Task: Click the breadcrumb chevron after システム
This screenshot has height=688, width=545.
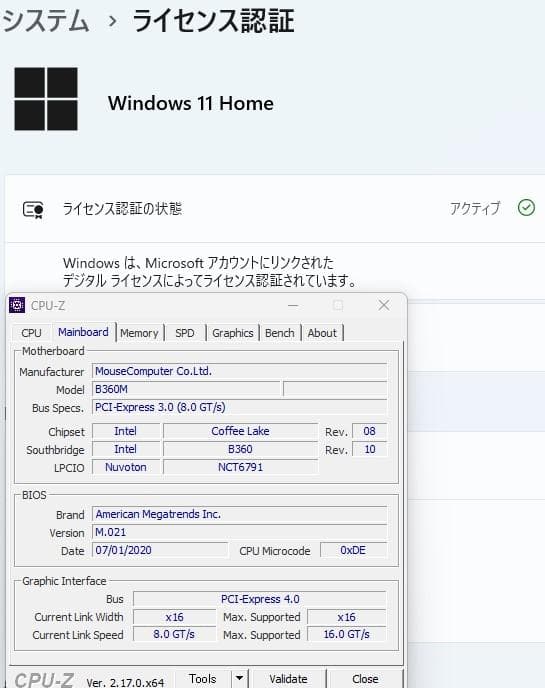Action: click(113, 21)
